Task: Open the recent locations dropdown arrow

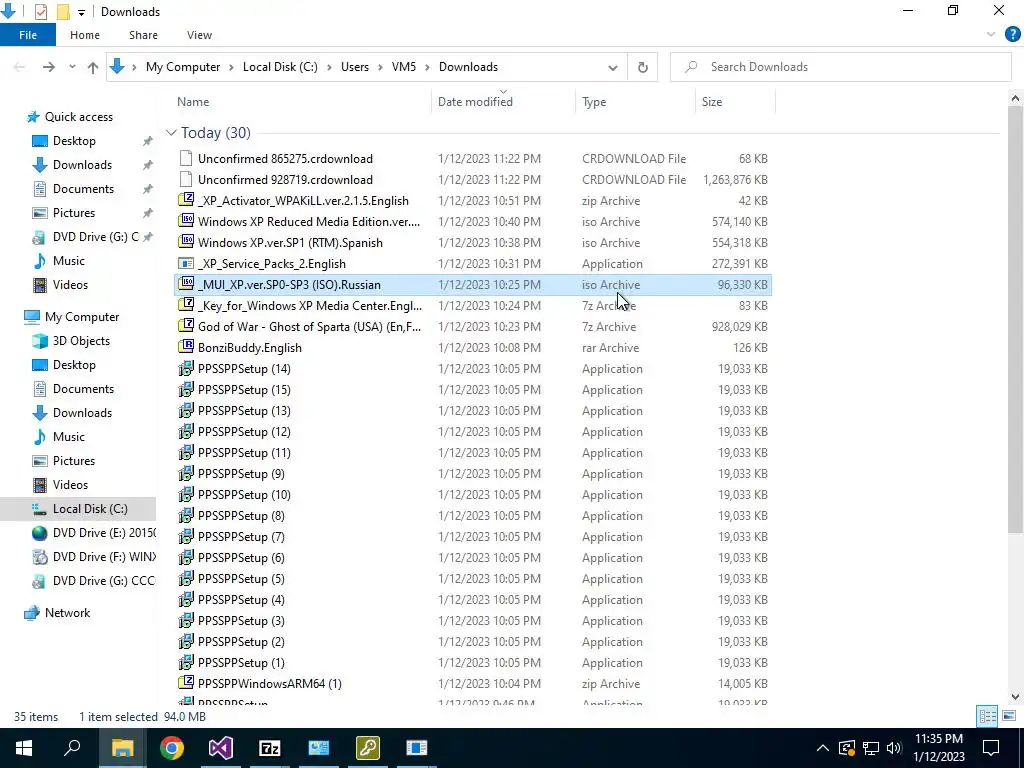Action: [72, 67]
